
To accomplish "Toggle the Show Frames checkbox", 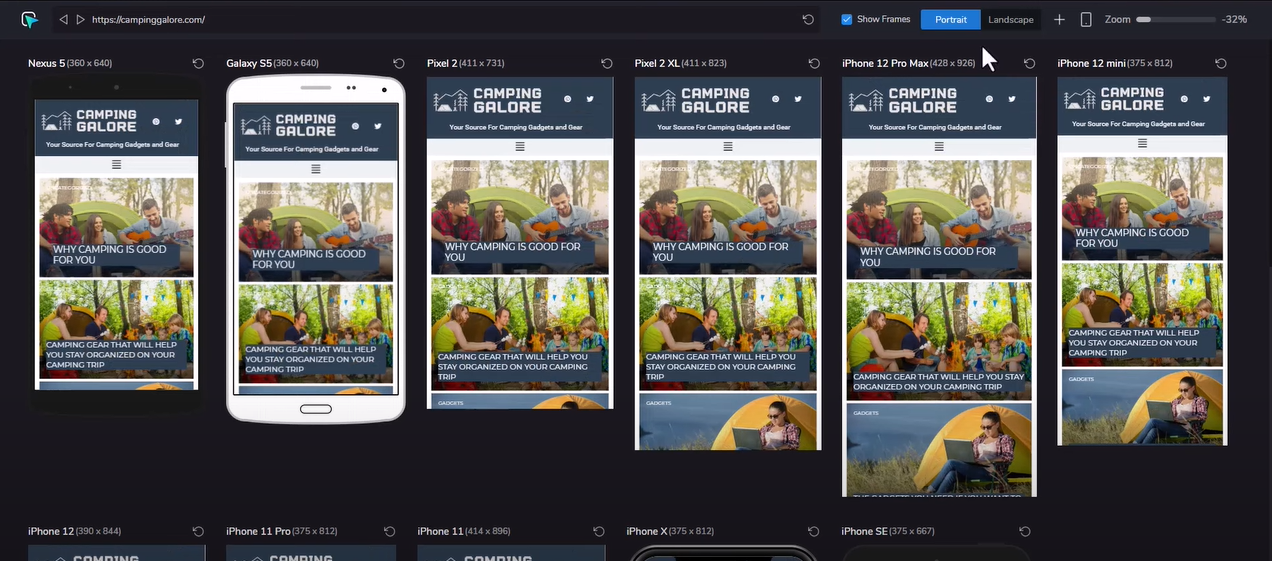I will [x=847, y=19].
